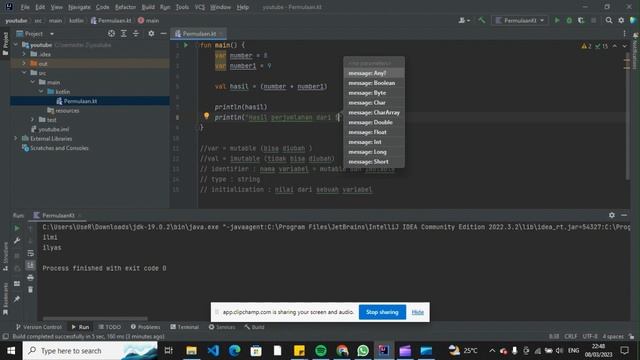This screenshot has height=360, width=640.
Task: Click the Windows search box
Action: click(90, 350)
